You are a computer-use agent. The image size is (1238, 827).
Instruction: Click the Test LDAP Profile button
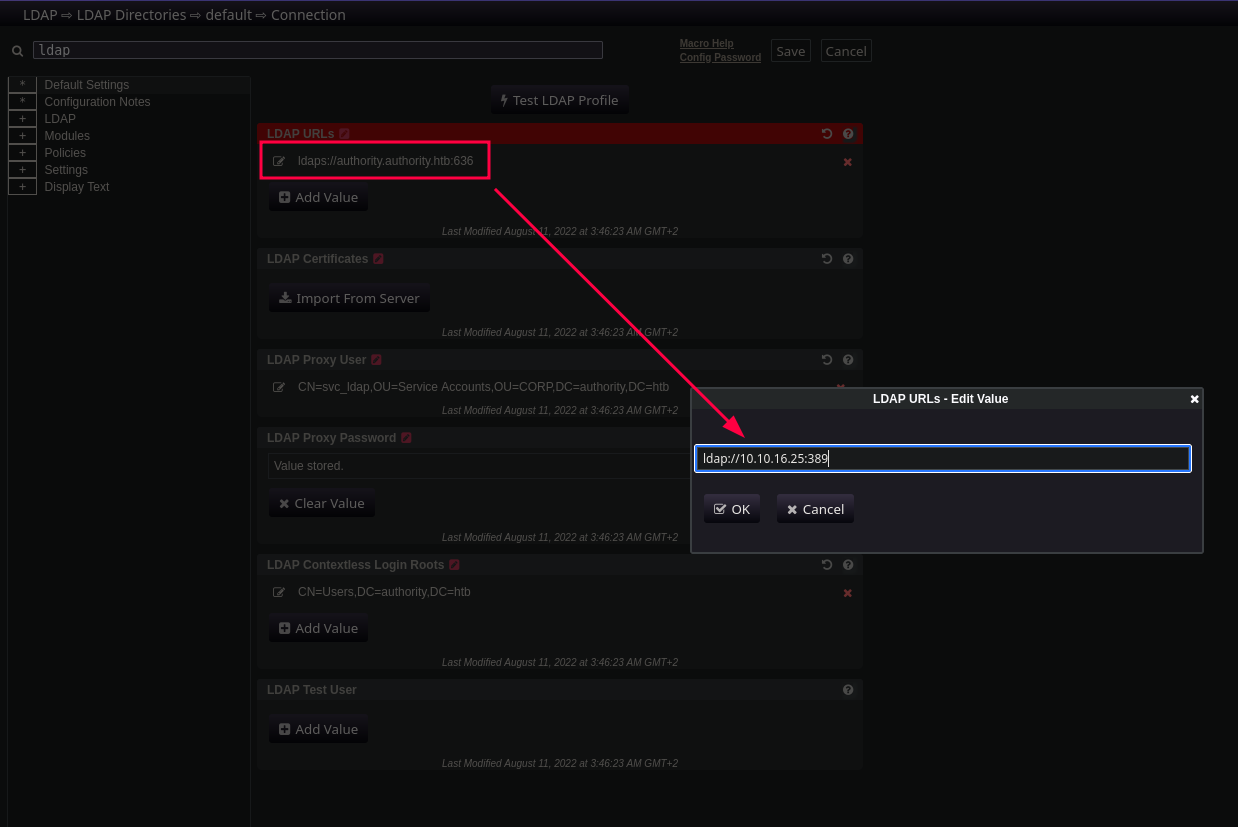point(559,100)
